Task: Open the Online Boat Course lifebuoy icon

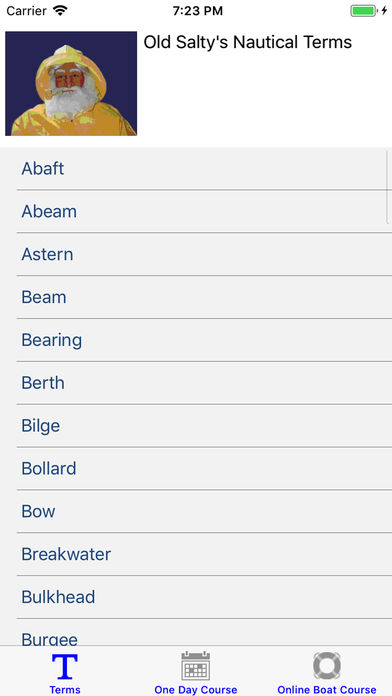Action: (x=327, y=666)
